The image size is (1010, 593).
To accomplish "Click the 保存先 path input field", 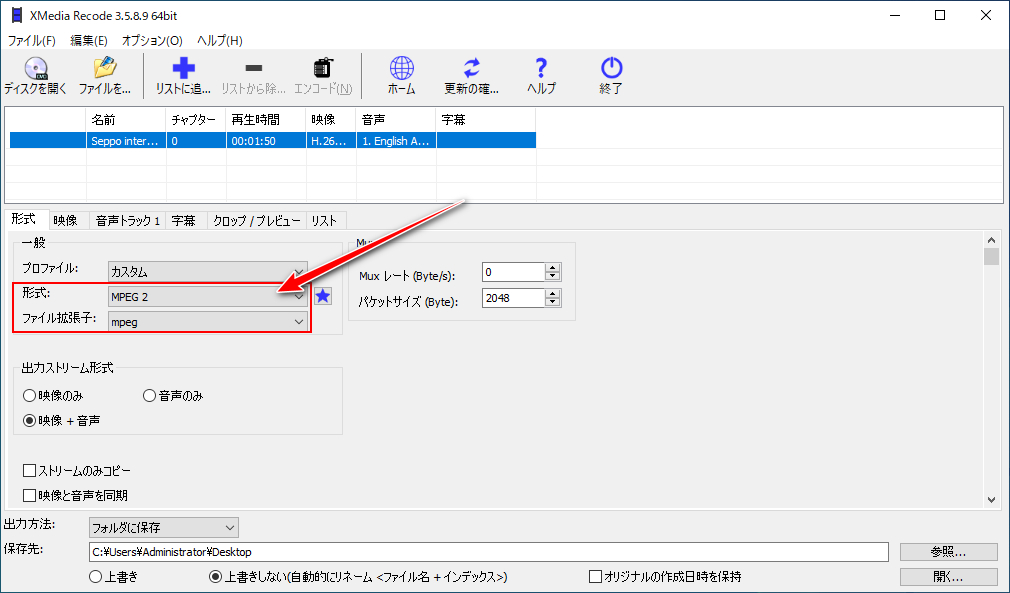I will [488, 552].
